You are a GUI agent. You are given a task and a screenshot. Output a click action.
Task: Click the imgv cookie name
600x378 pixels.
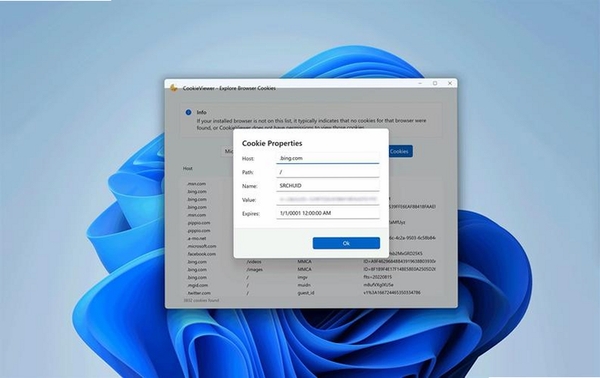click(x=302, y=277)
